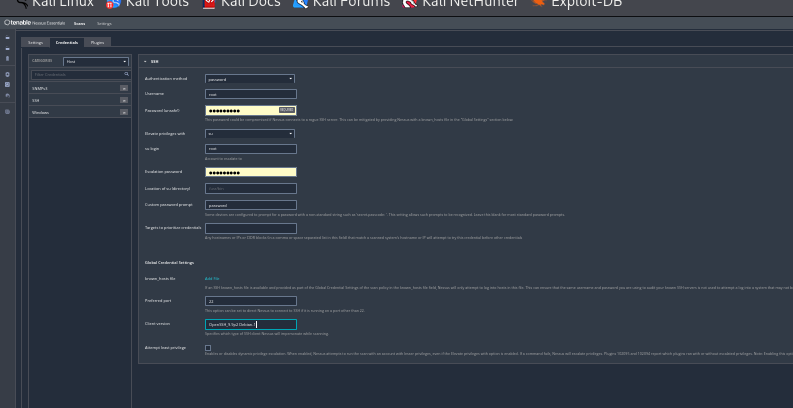Click the Global Credential Settings heading

(169, 263)
